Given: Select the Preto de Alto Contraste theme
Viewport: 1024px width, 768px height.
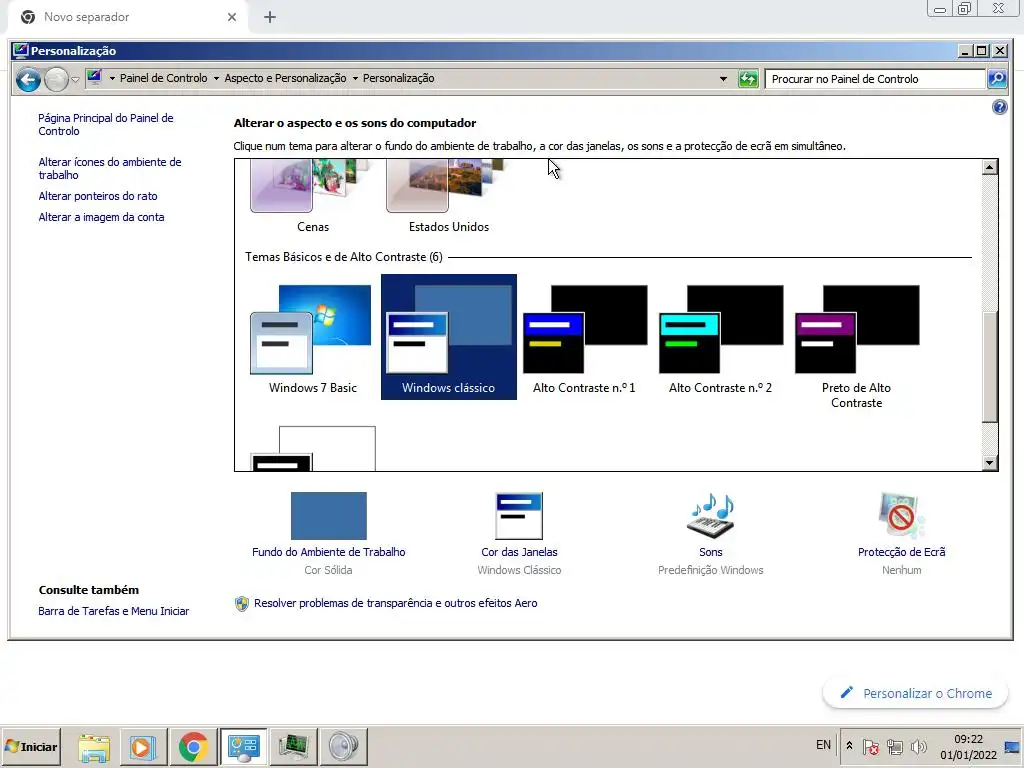Looking at the screenshot, I should coord(856,346).
